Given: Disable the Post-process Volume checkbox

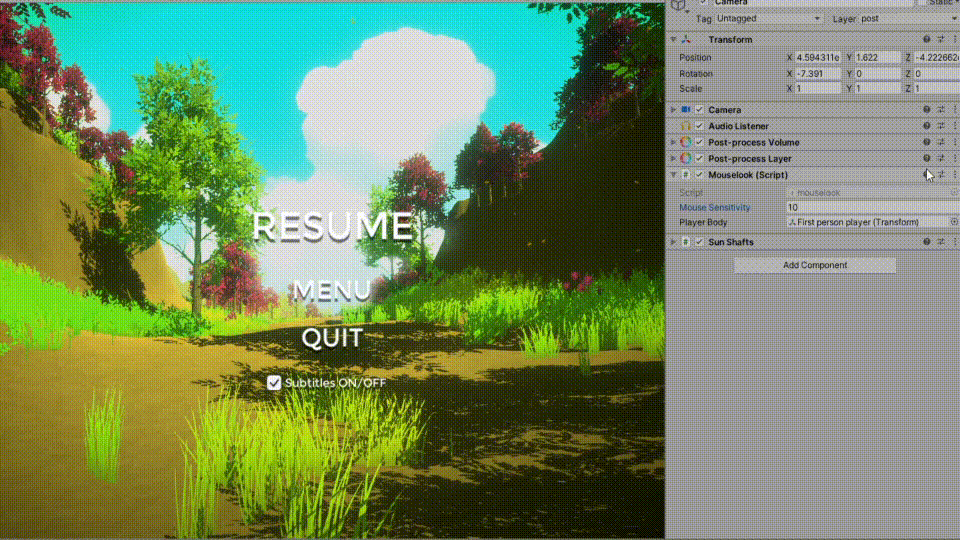Looking at the screenshot, I should point(699,142).
